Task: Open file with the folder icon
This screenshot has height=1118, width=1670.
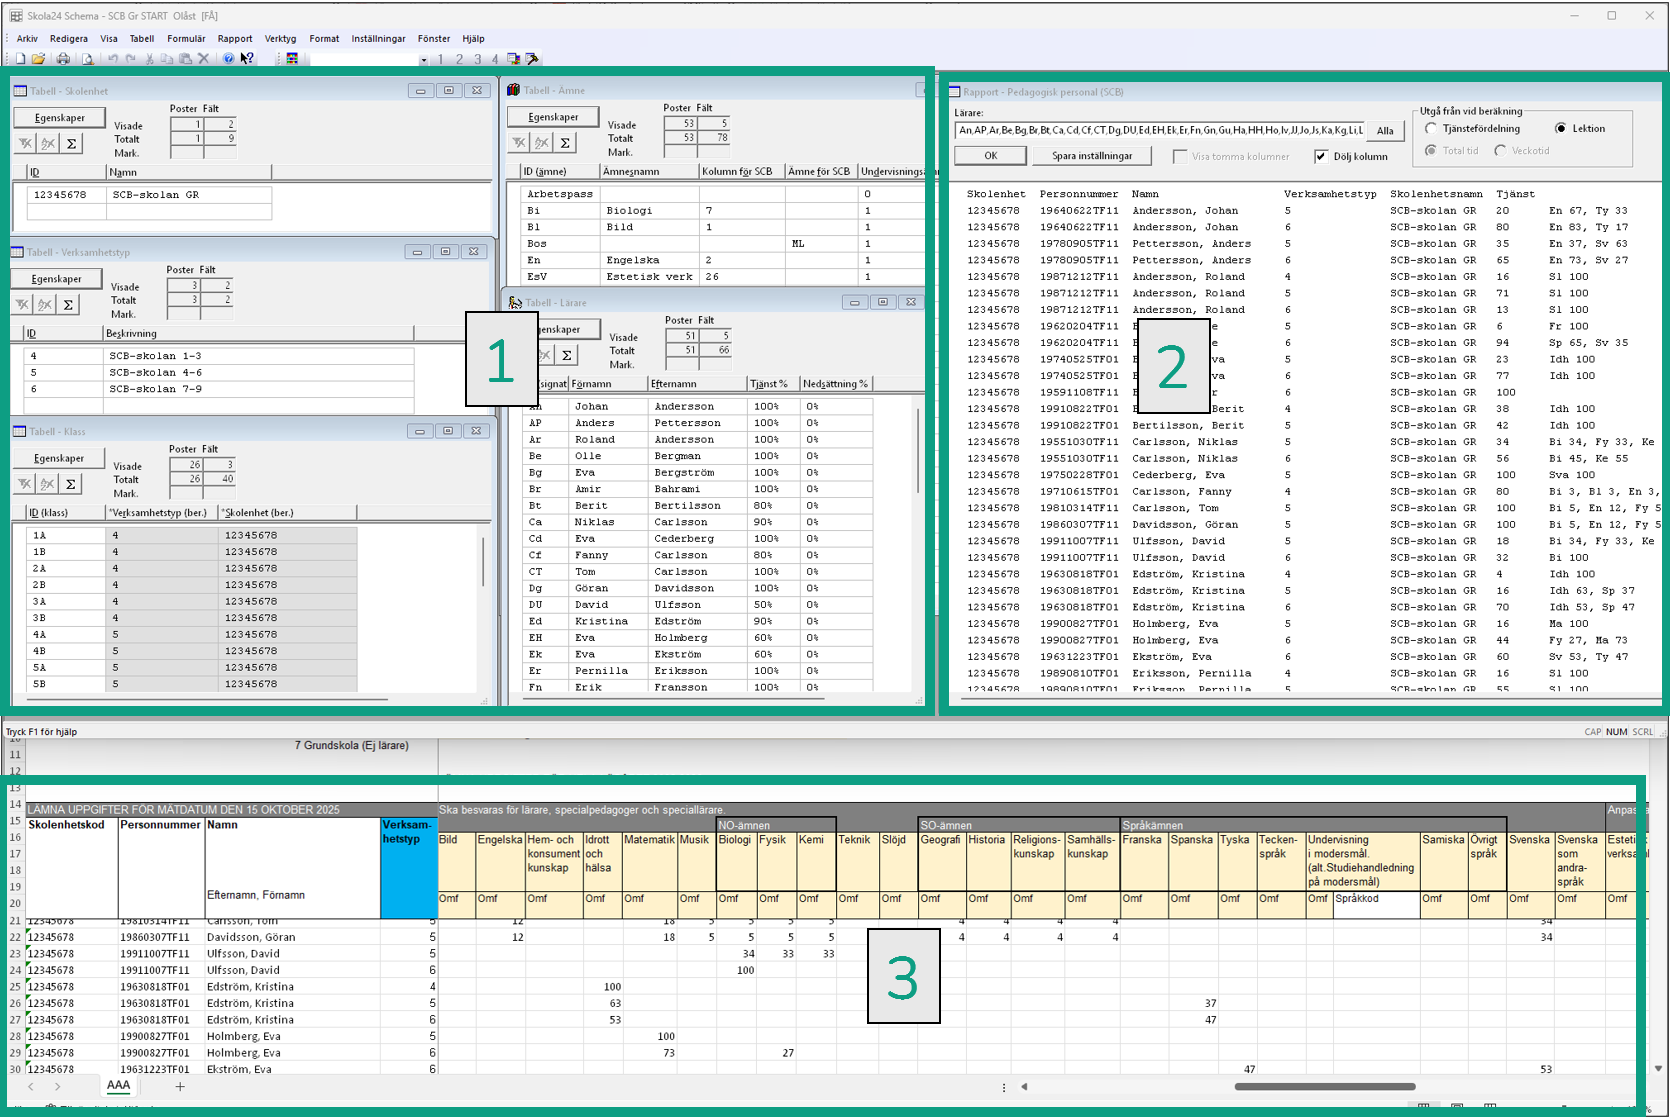Action: tap(38, 59)
